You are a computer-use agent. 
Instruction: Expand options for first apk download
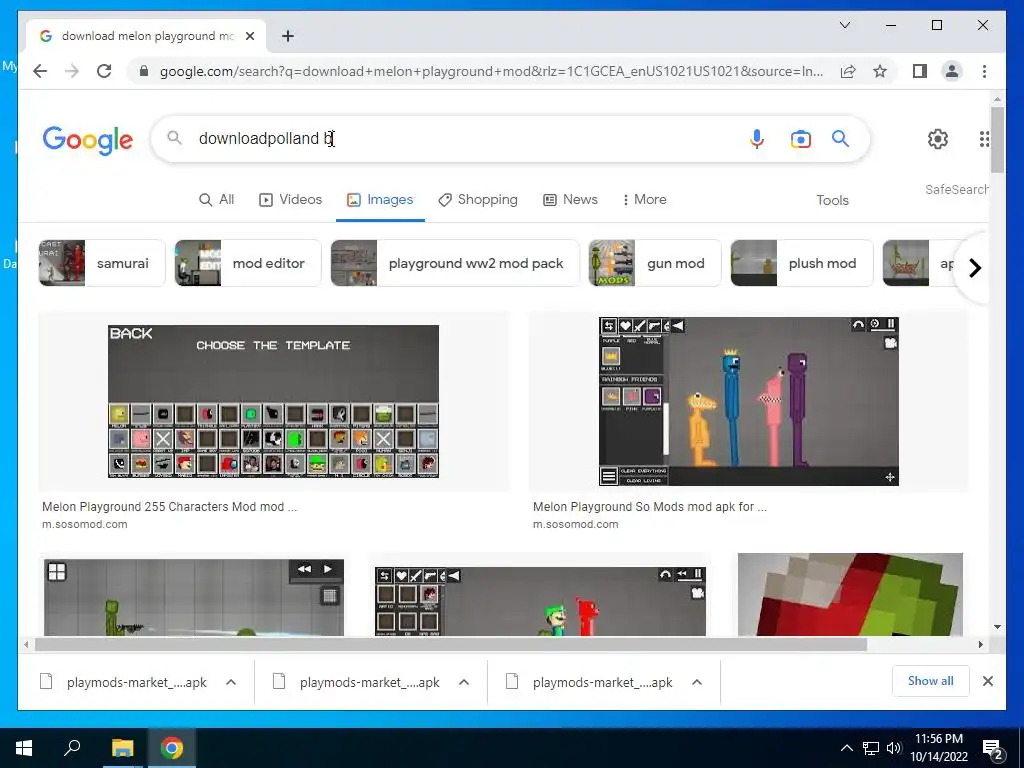(231, 682)
